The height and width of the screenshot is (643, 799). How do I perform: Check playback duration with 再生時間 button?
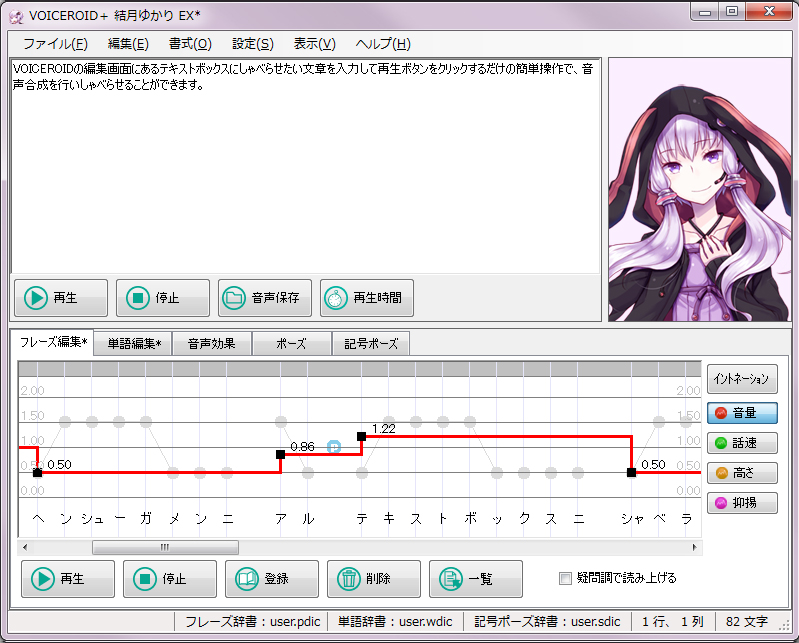(x=366, y=298)
